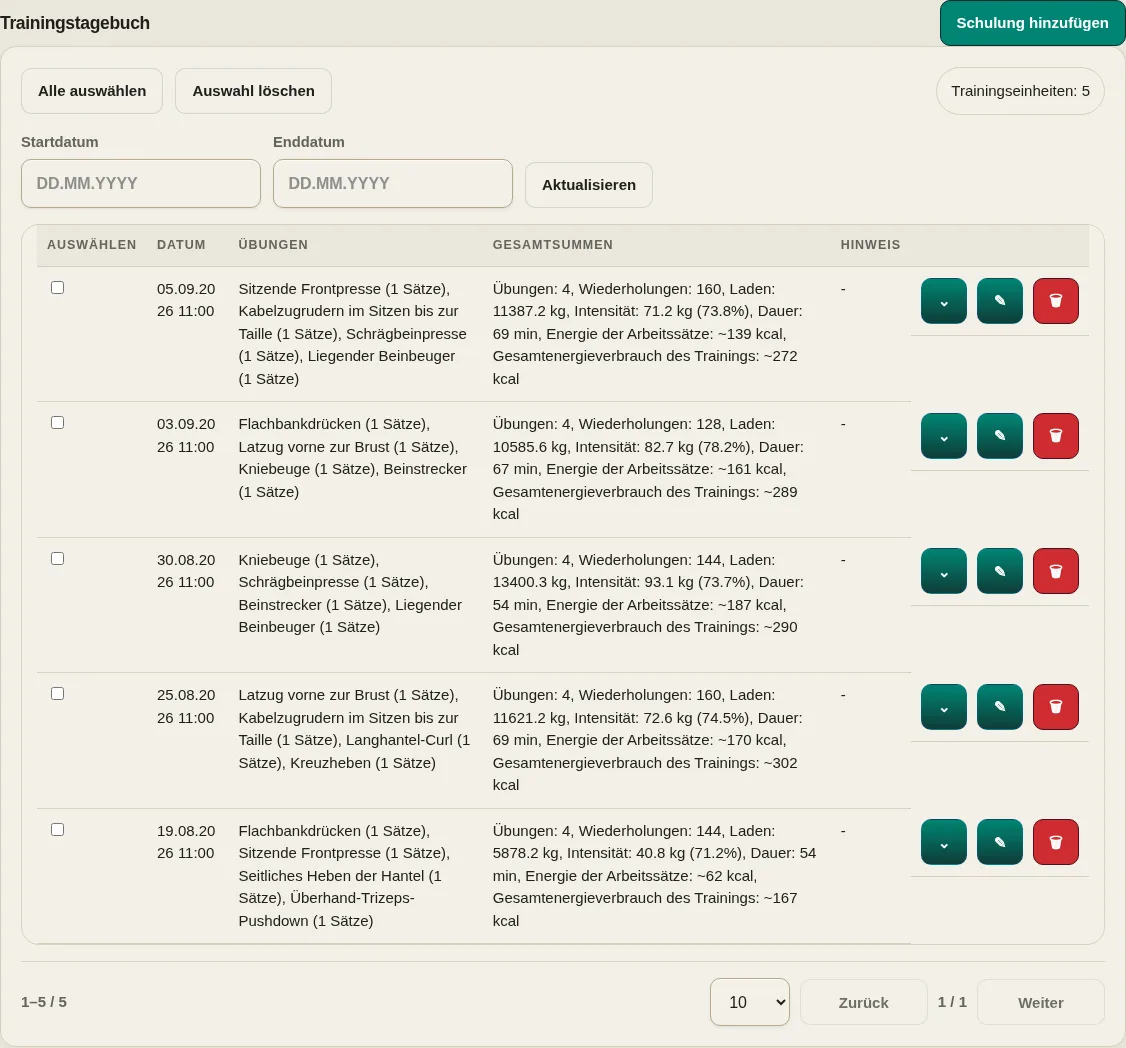Viewport: 1126px width, 1048px height.
Task: Select all sessions with Alle auswählen
Action: click(92, 91)
